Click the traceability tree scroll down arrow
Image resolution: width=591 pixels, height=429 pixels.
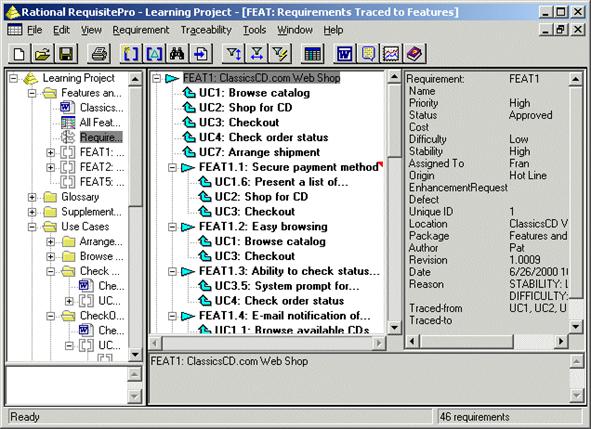click(x=394, y=327)
